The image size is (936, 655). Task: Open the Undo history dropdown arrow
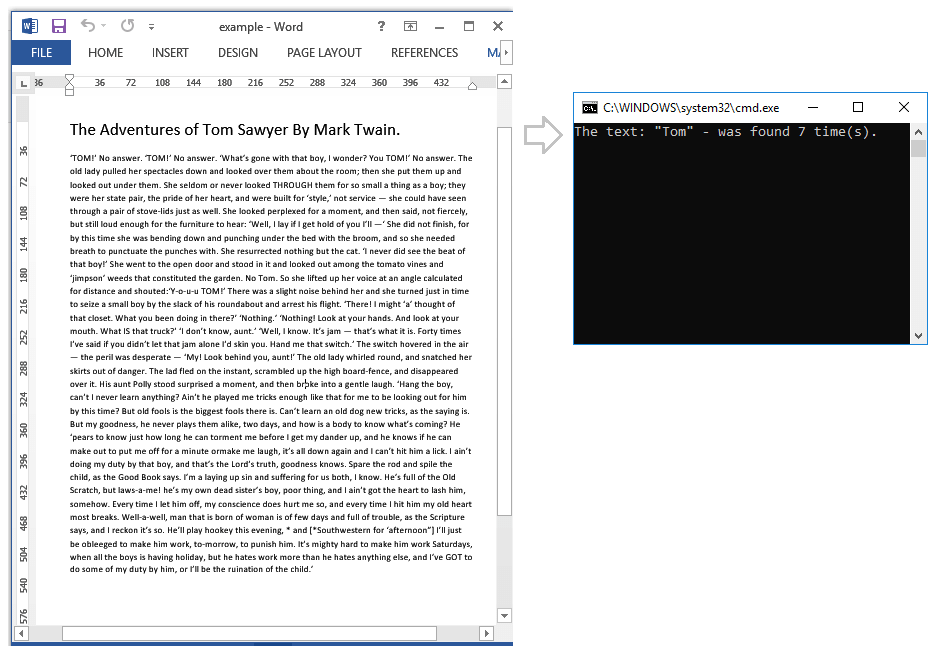pyautogui.click(x=102, y=26)
